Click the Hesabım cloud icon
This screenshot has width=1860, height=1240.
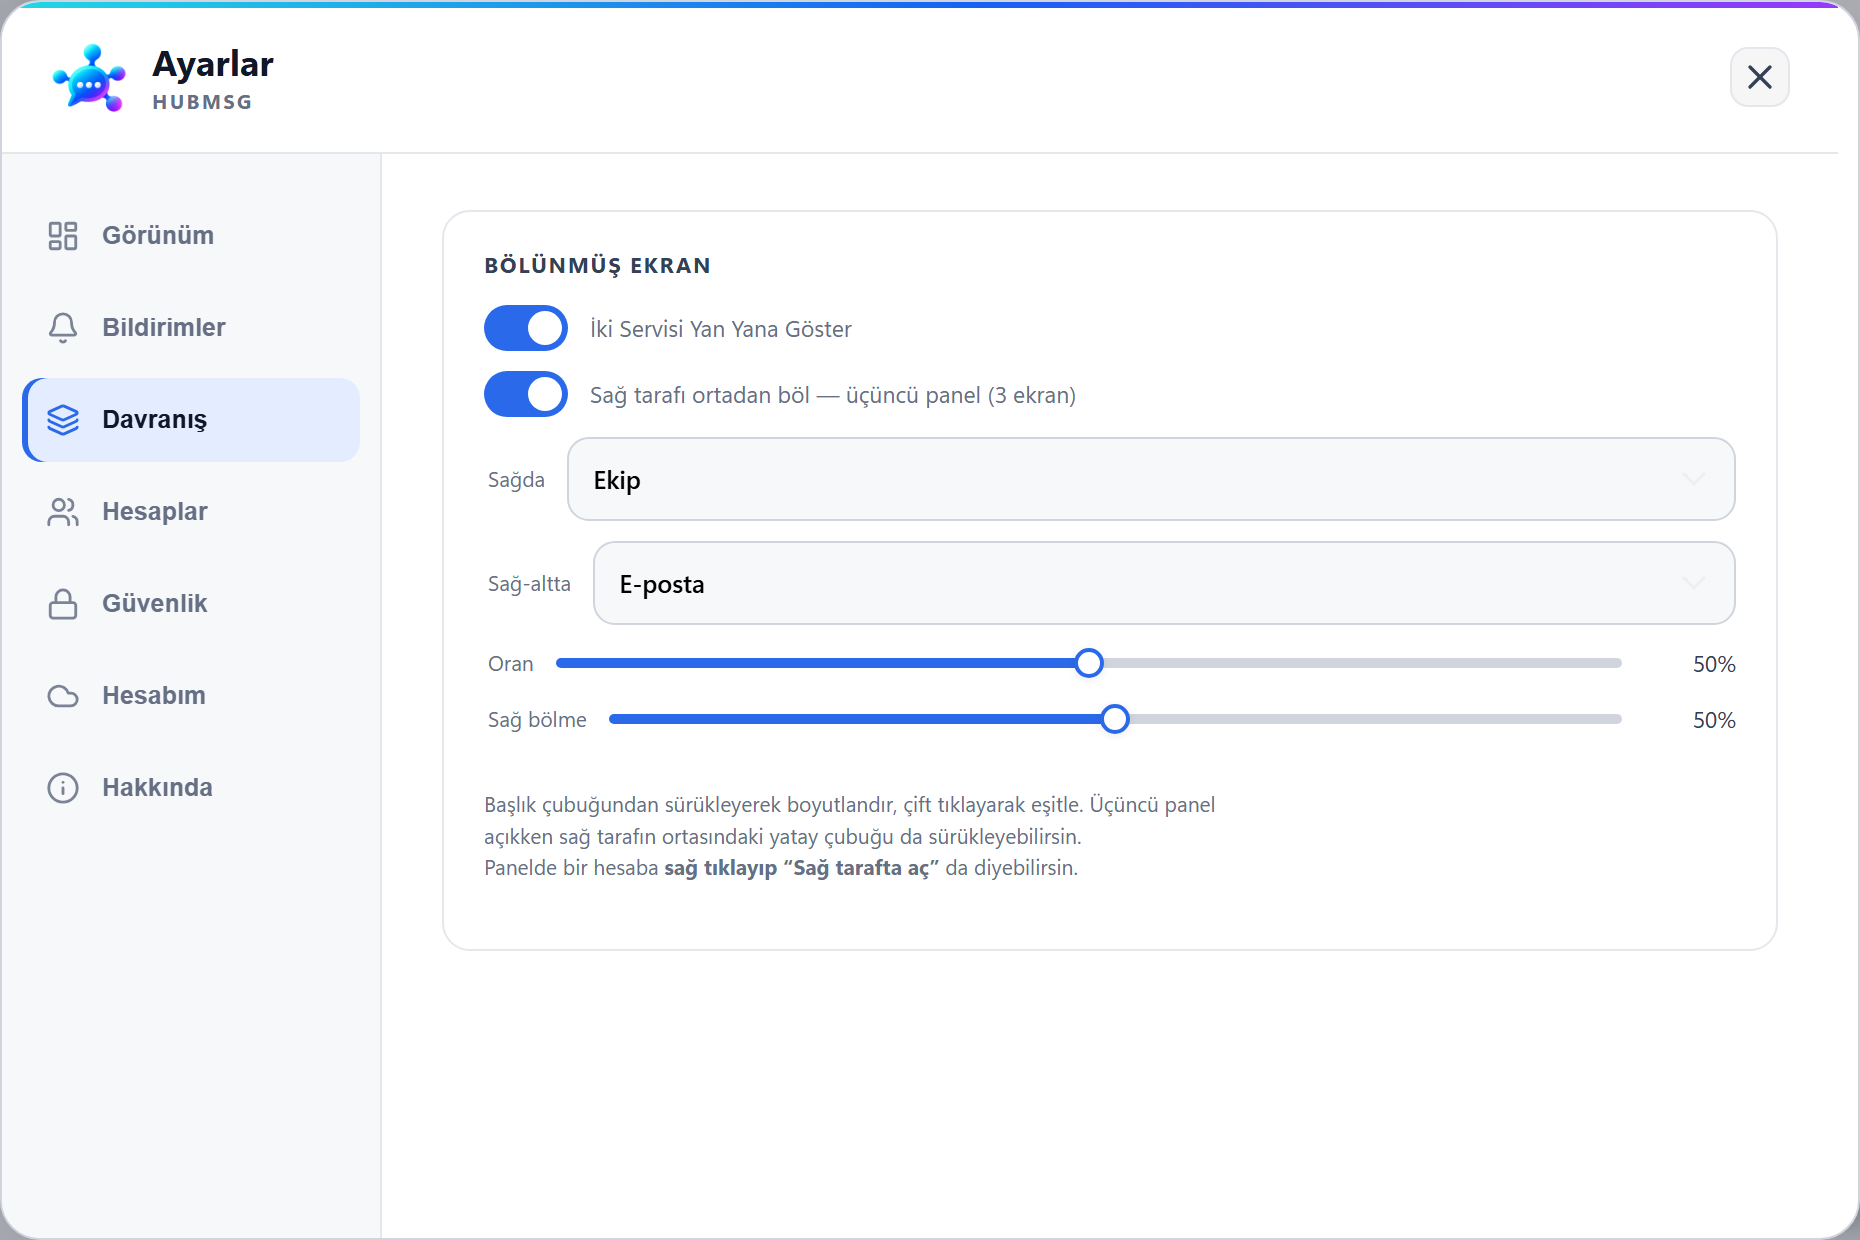coord(63,696)
